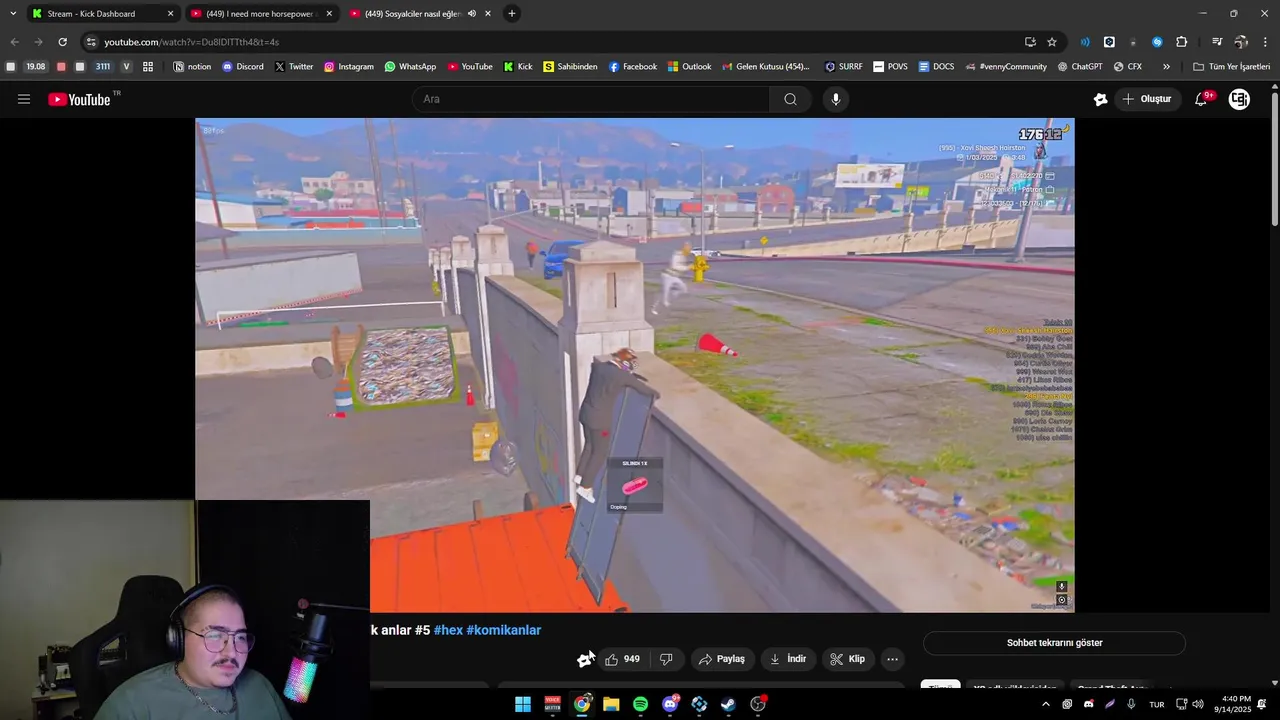
Task: Reload the page in Chrome
Action: tap(62, 42)
